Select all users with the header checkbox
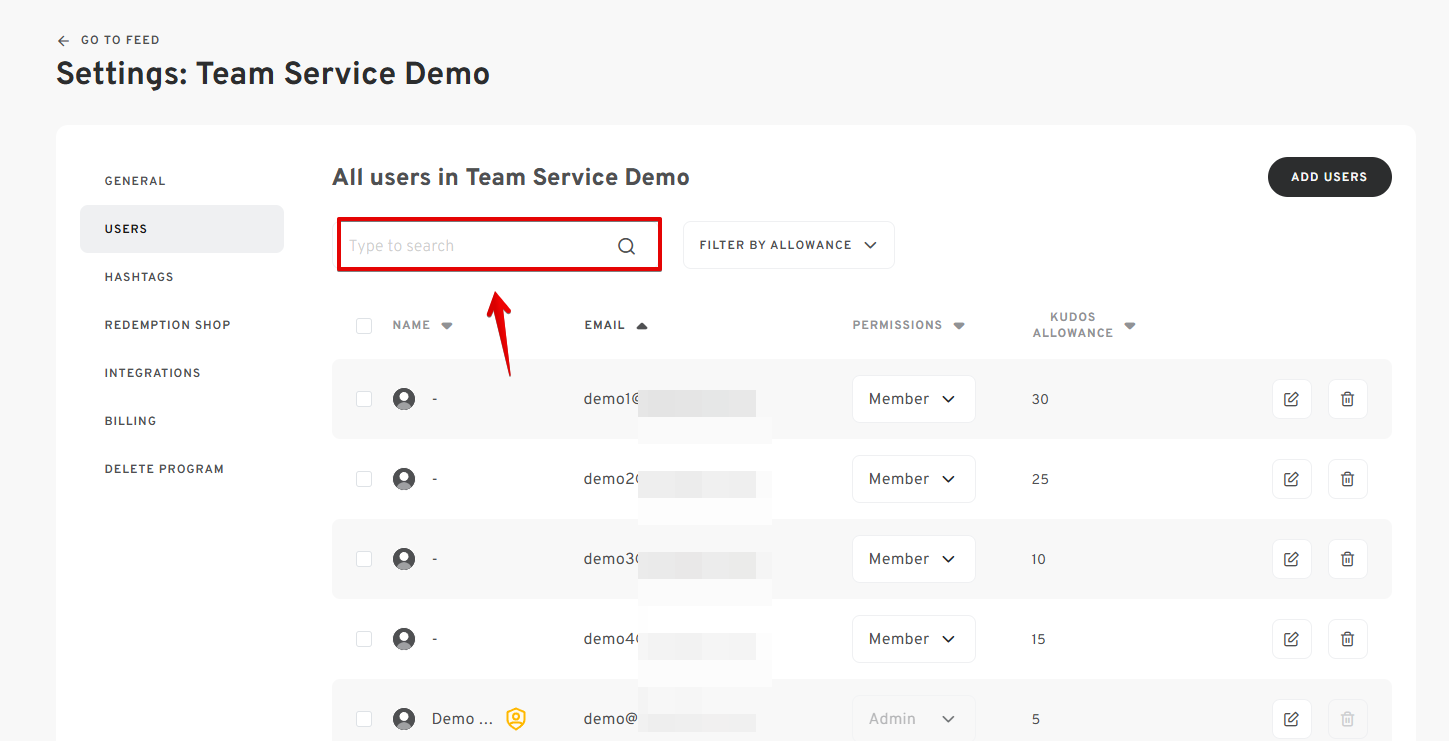Viewport: 1449px width, 741px height. pyautogui.click(x=364, y=325)
